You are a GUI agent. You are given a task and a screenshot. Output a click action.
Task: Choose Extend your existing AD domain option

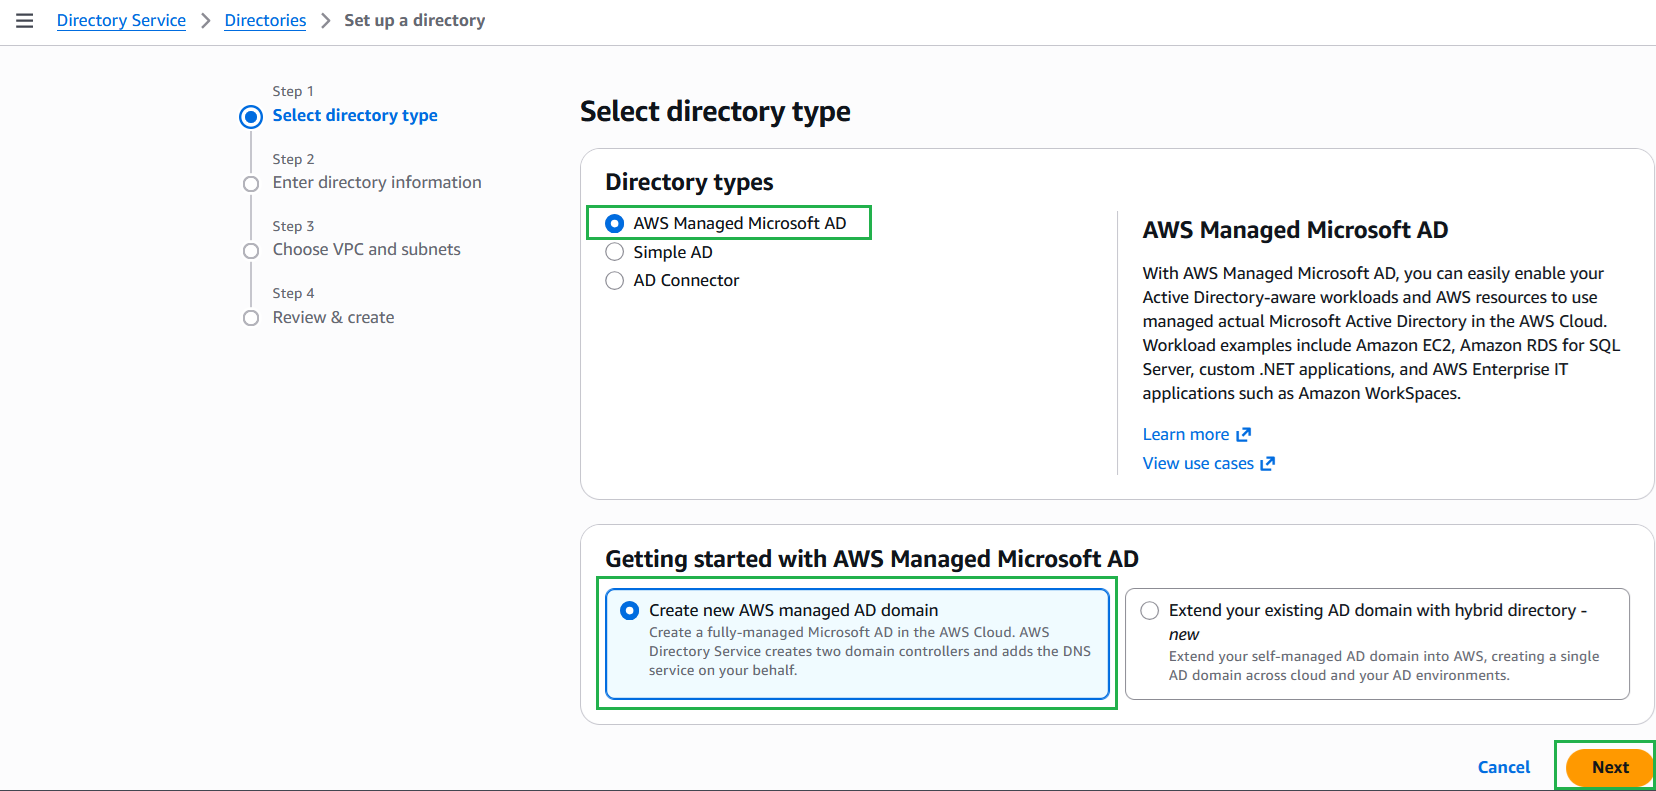(1377, 643)
